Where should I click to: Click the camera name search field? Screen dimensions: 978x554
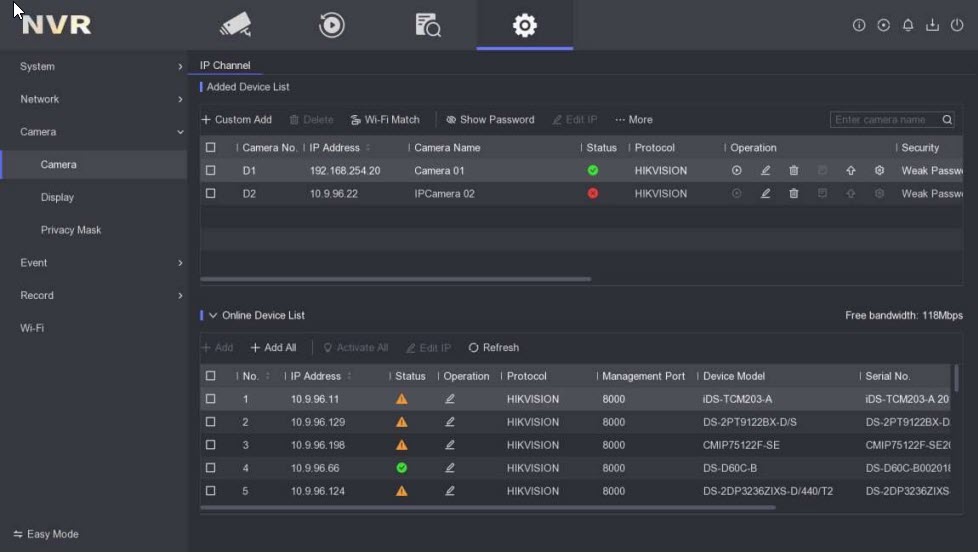885,120
